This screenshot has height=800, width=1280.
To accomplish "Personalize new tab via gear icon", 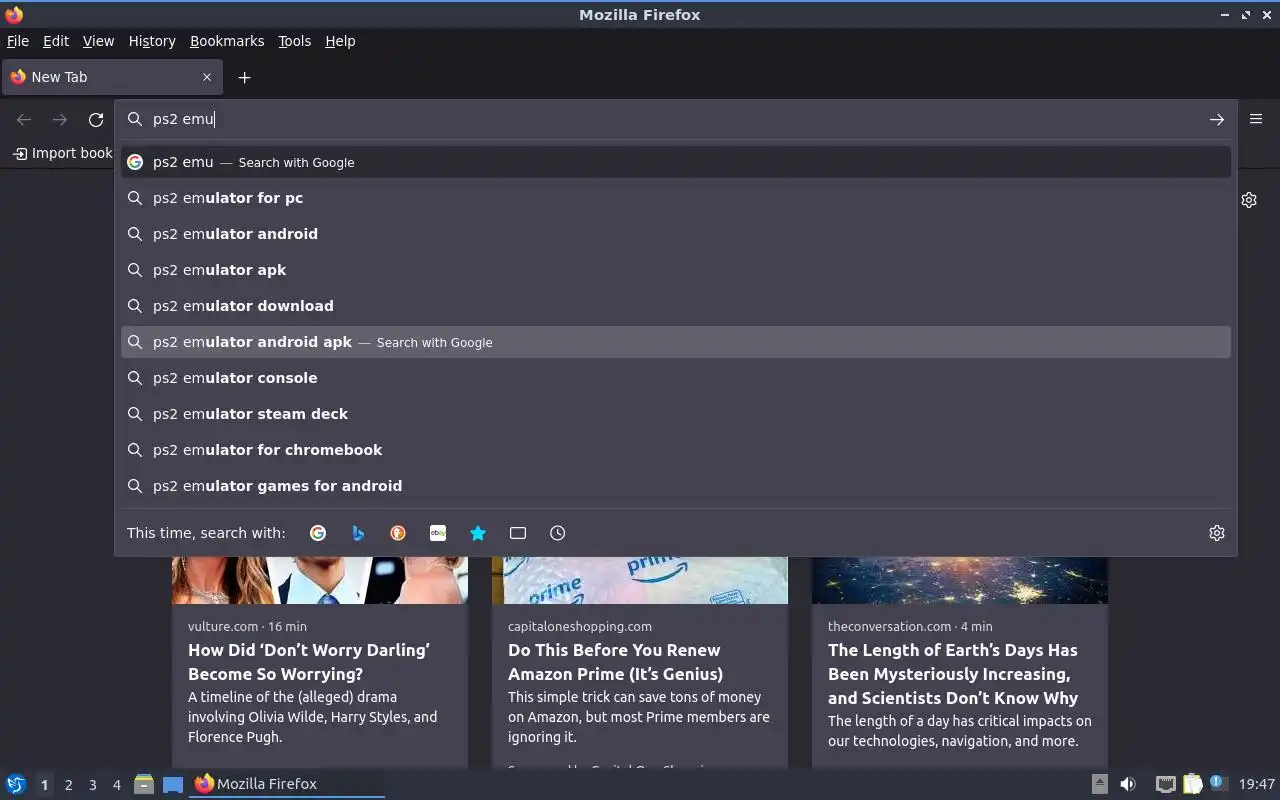I will click(1249, 200).
